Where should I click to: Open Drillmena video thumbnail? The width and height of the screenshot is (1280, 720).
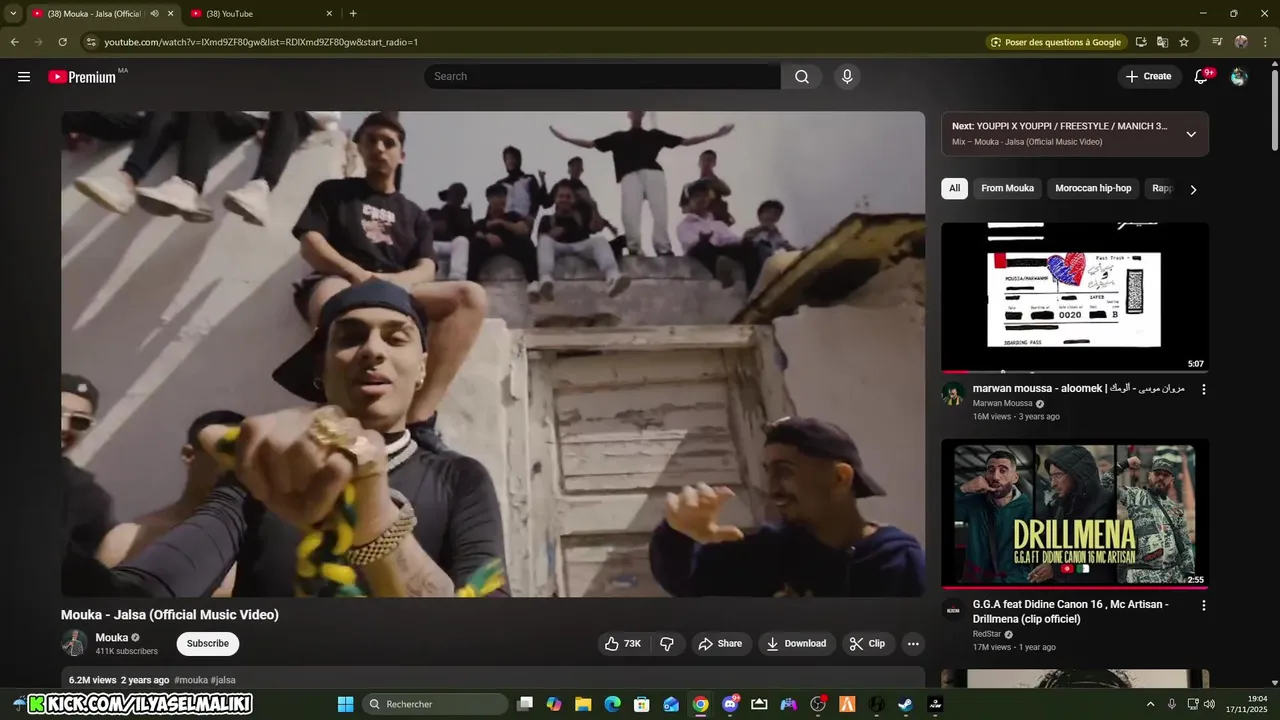[x=1074, y=514]
